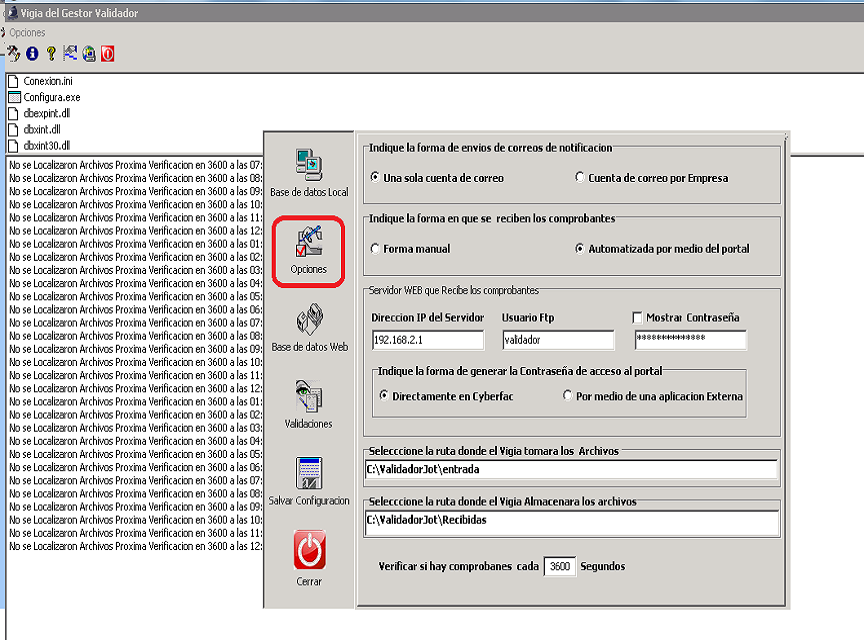Click the blue information icon in toolbar

pos(32,53)
